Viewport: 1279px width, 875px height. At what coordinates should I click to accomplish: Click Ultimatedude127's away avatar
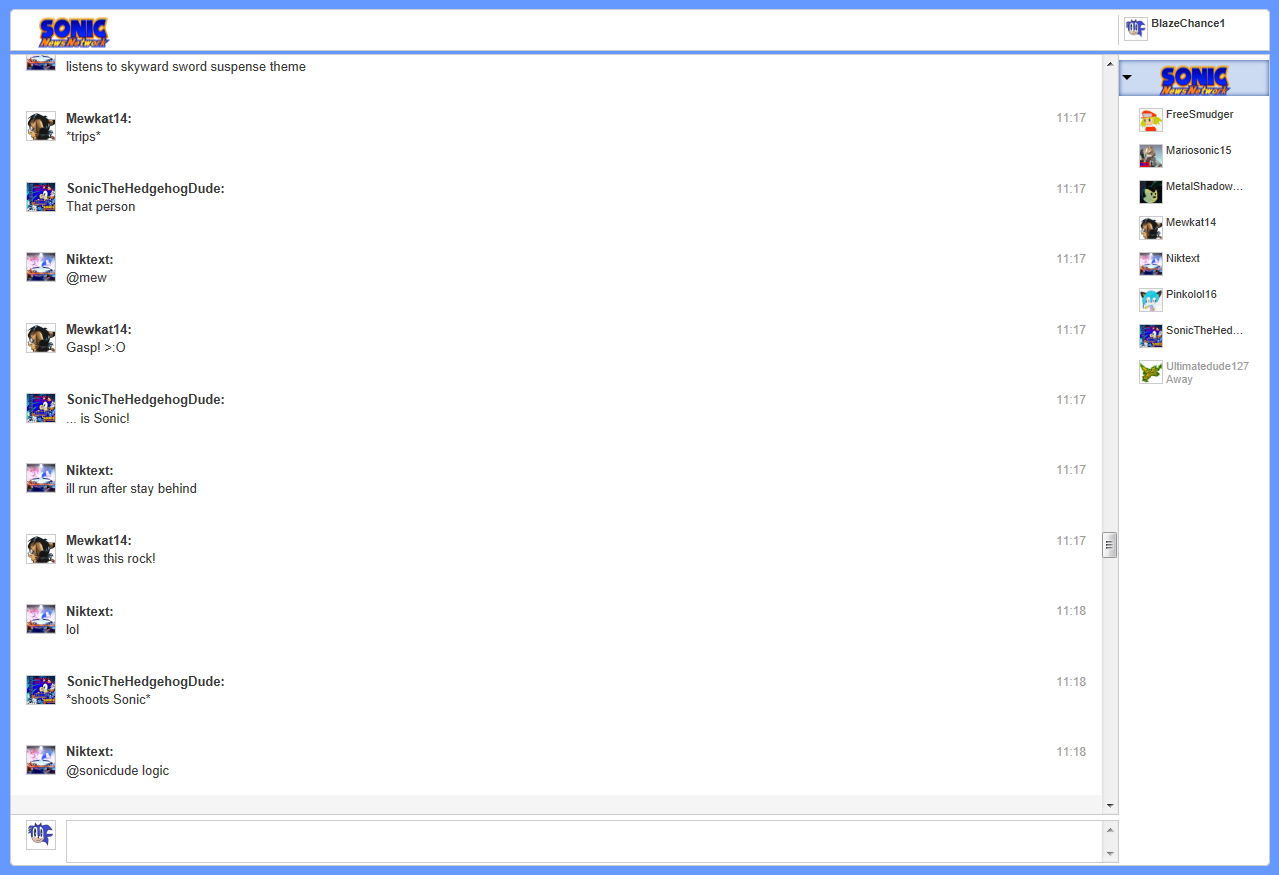point(1150,372)
